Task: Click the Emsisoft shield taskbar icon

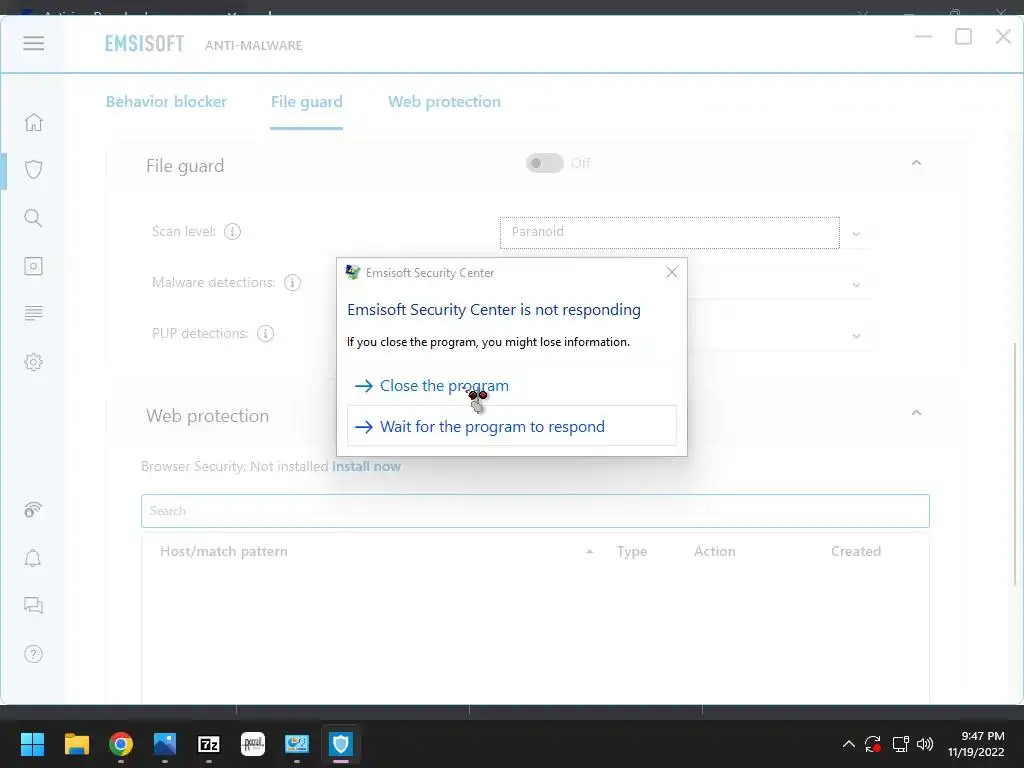Action: (341, 744)
